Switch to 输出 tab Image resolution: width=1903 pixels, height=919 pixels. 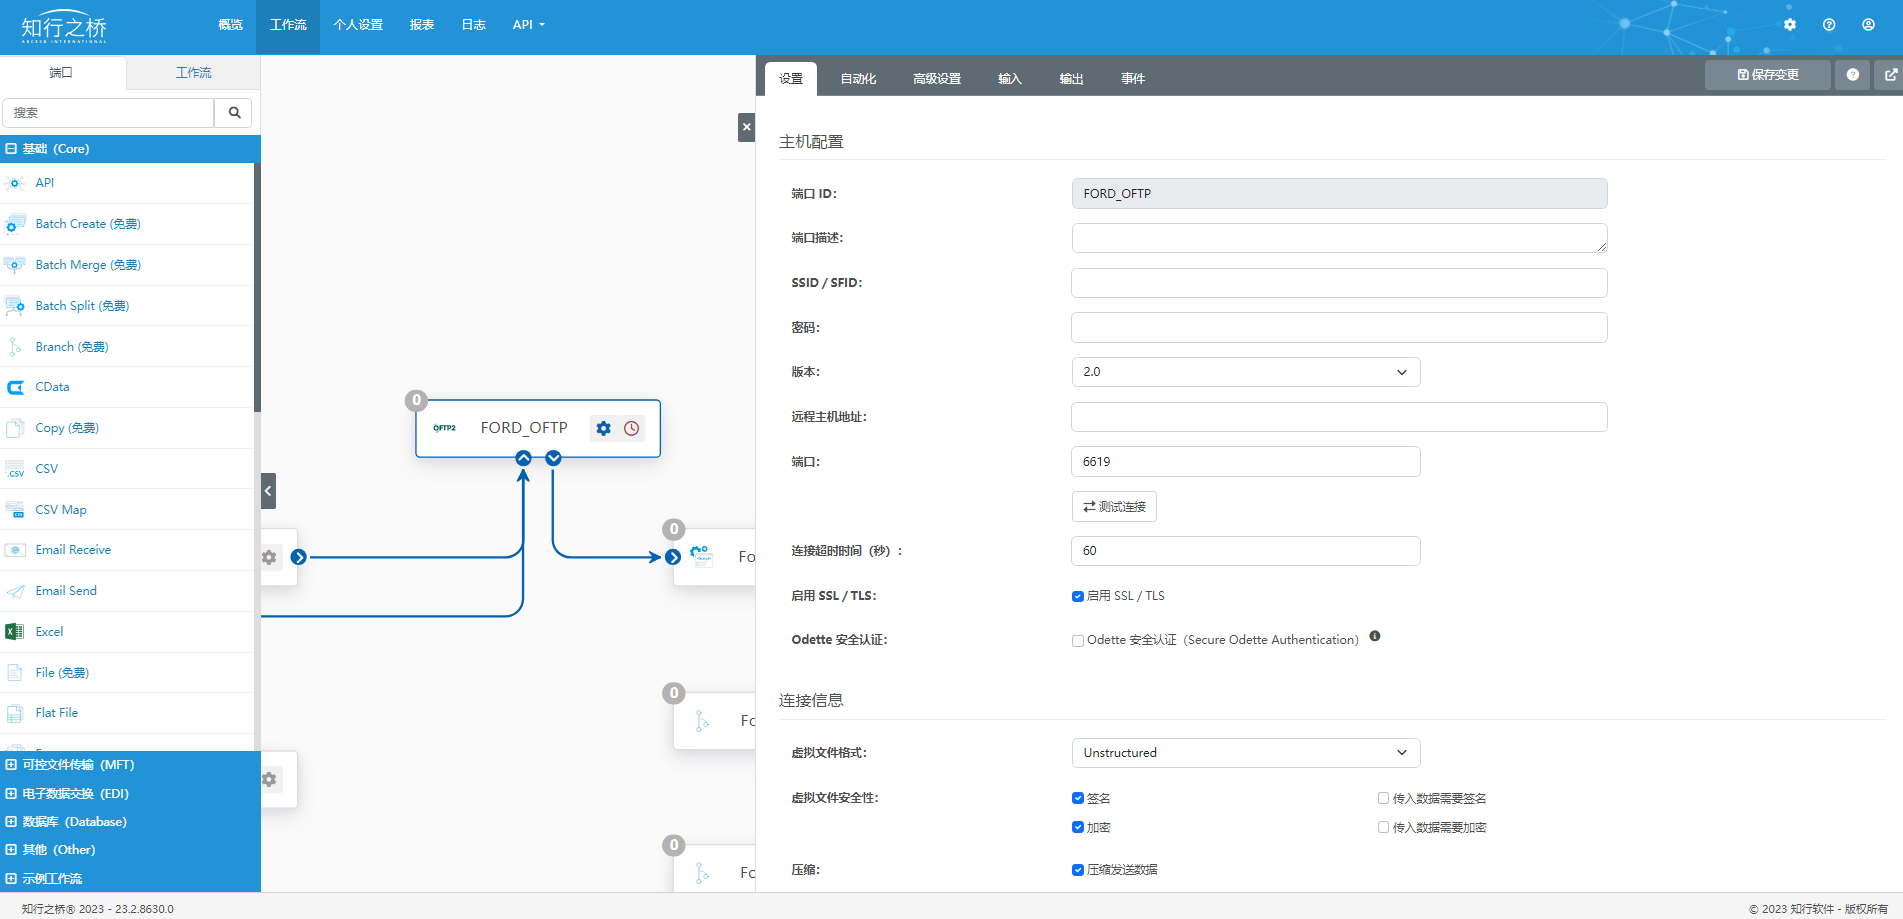1072,79
